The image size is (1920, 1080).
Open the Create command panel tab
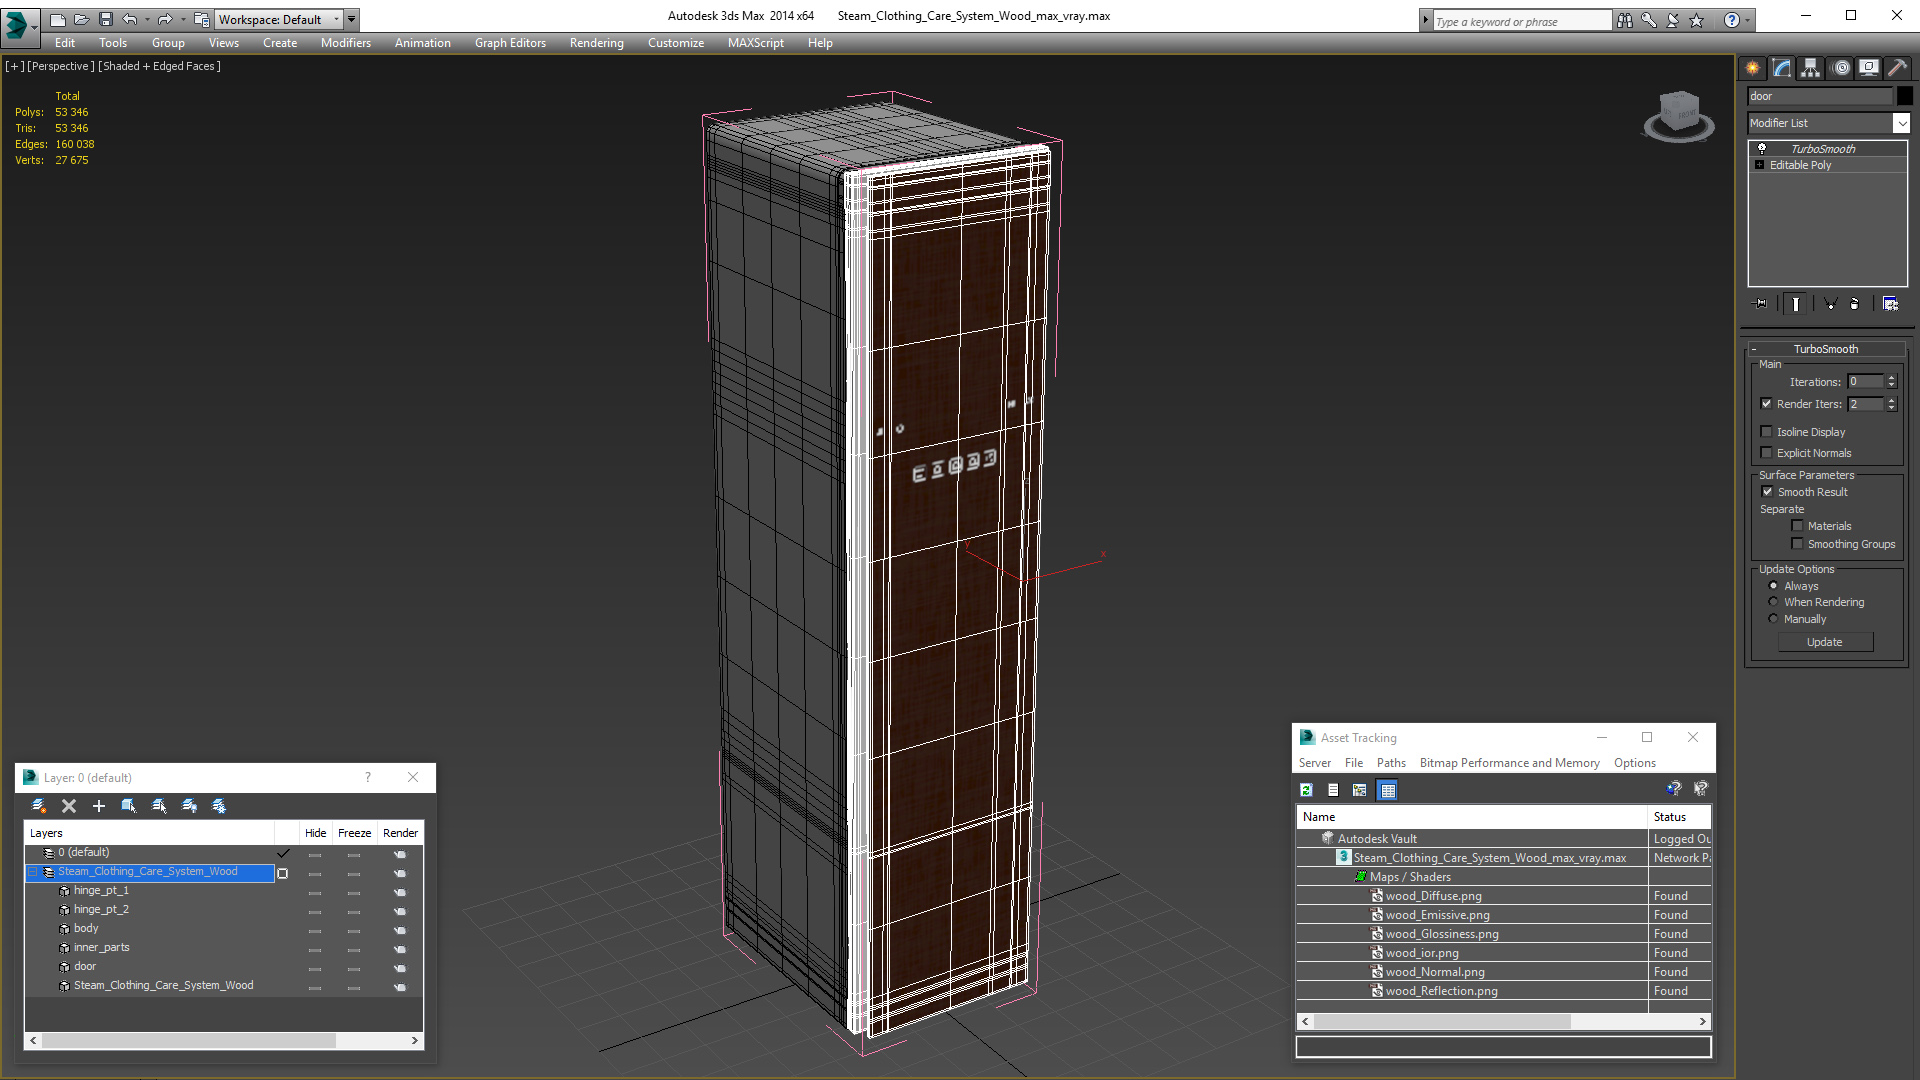click(1753, 68)
